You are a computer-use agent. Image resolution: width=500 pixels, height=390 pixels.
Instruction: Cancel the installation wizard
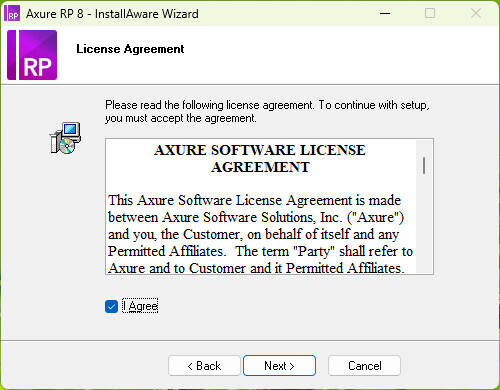(364, 366)
